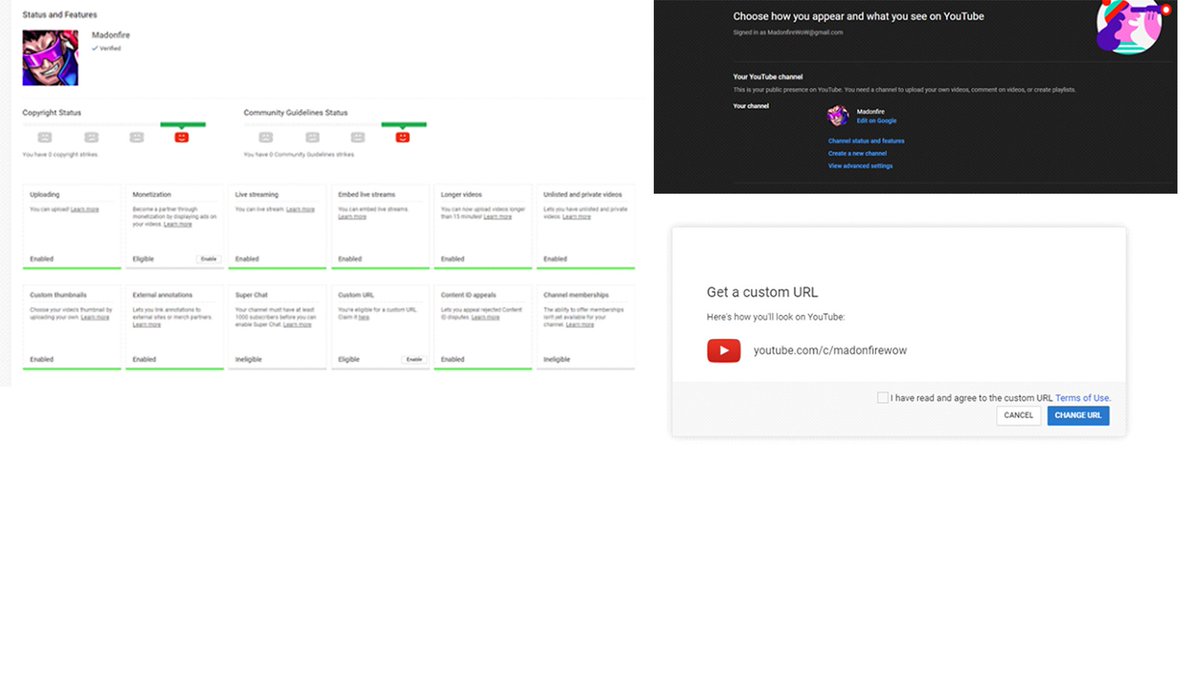Image resolution: width=1200 pixels, height=675 pixels.
Task: Open Learn more in the Live streaming card
Action: tap(300, 209)
